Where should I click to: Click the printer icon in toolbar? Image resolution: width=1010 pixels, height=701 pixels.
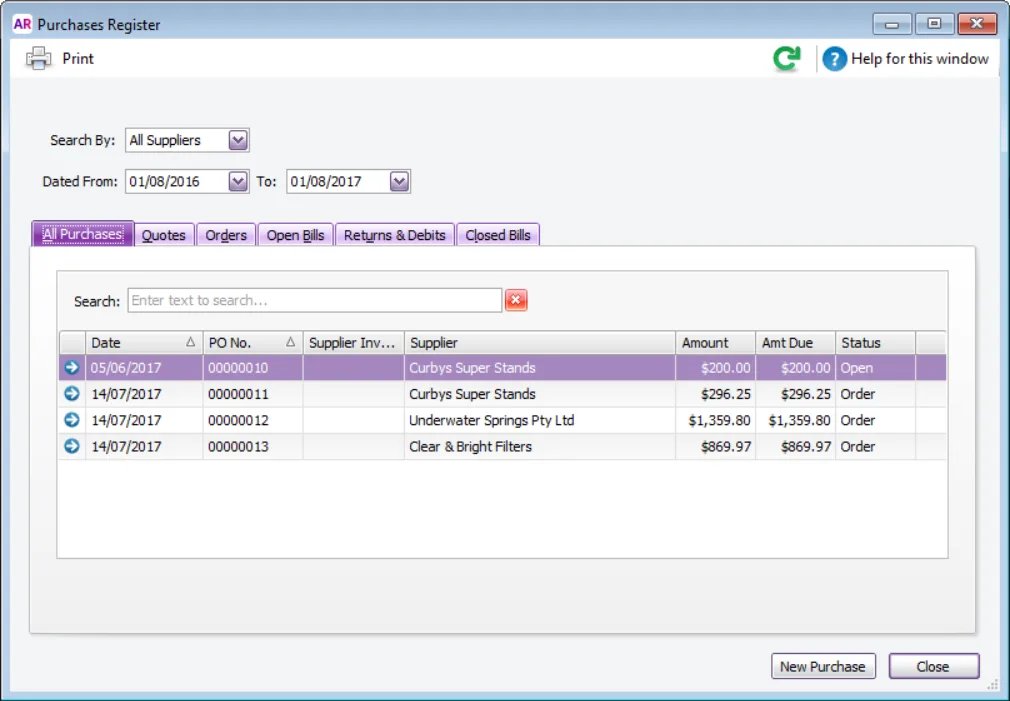(39, 59)
